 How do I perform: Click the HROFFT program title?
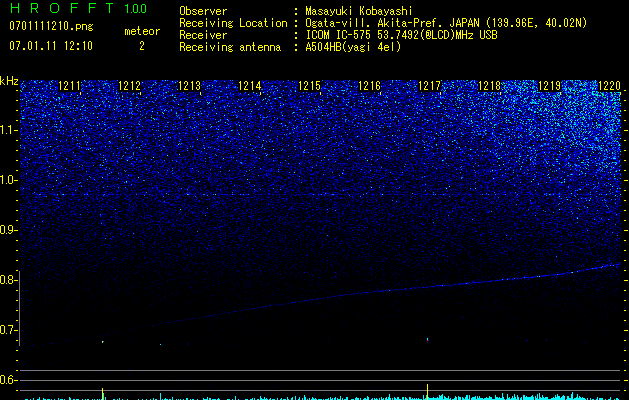pos(62,8)
